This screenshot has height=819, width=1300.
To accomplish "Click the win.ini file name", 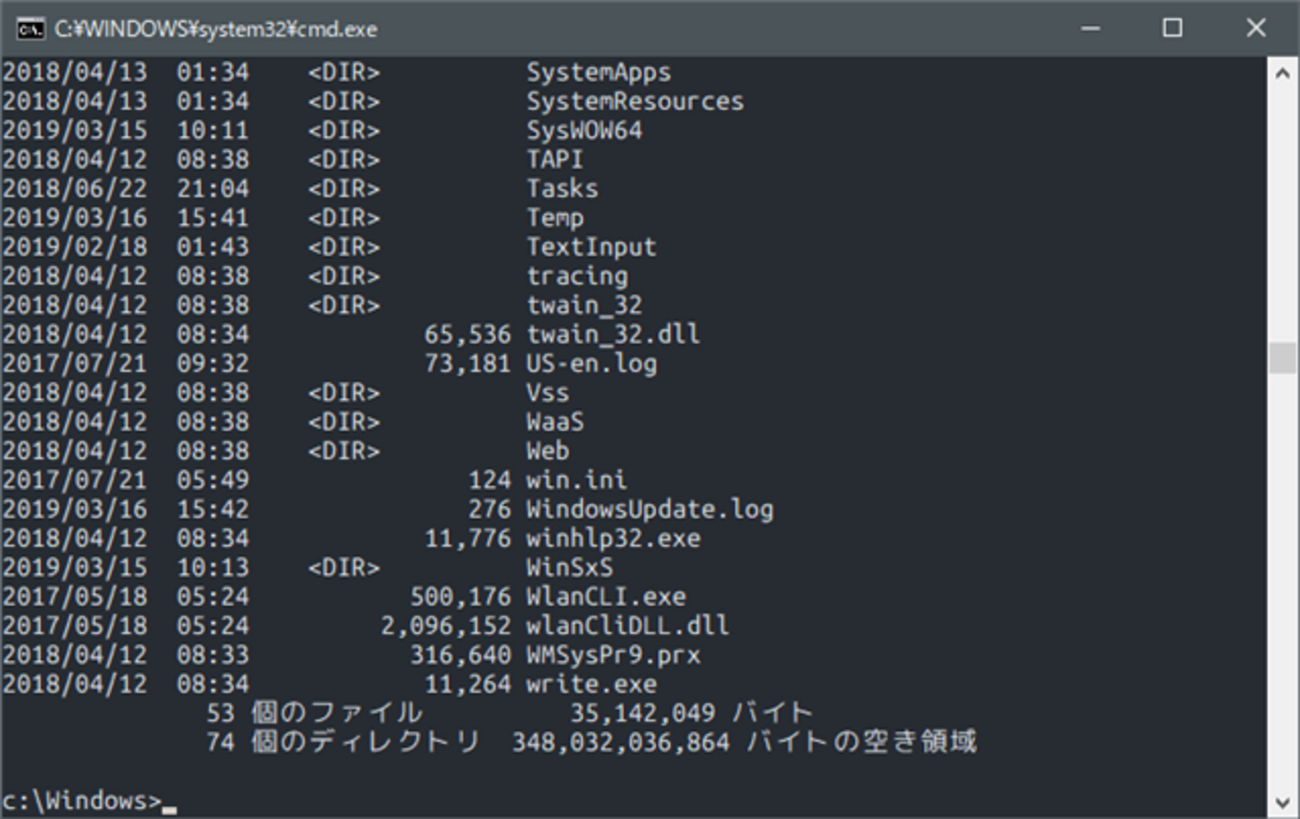I will [x=577, y=480].
